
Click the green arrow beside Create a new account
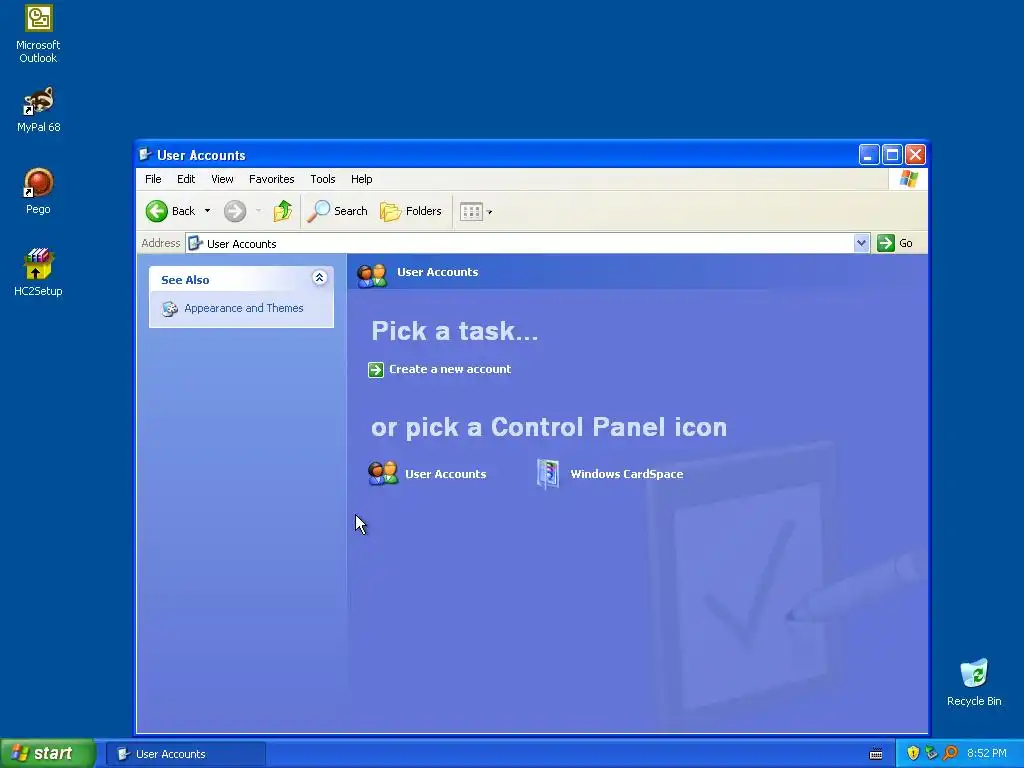tap(376, 370)
